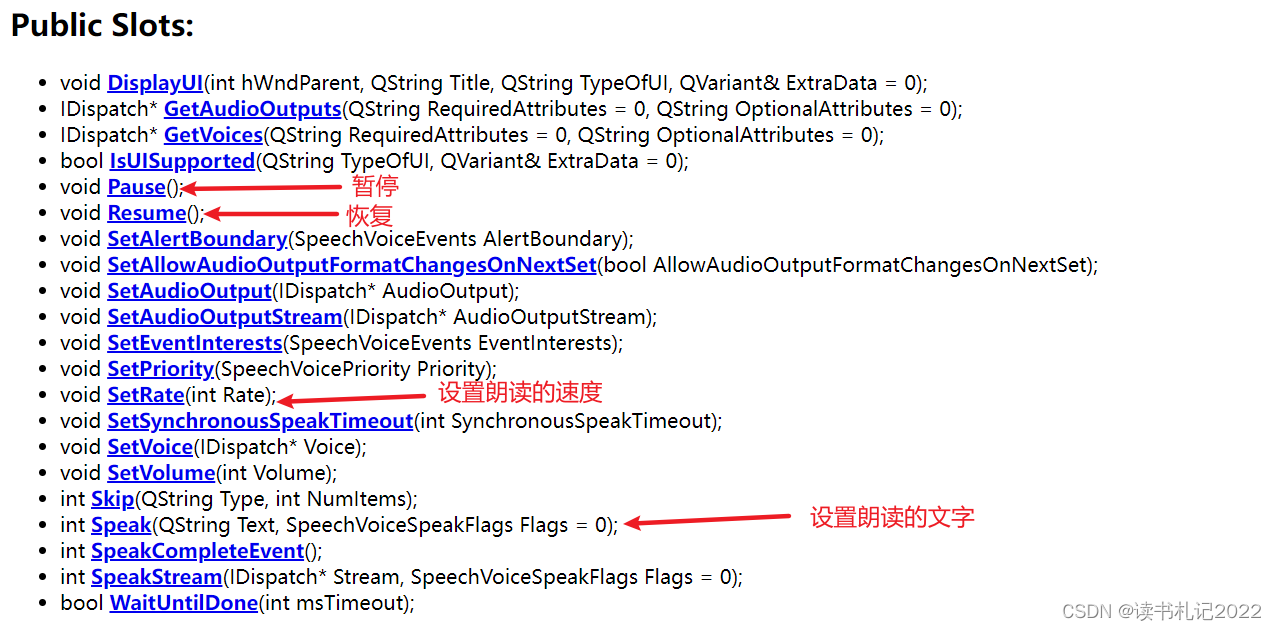Open the GetVoices function link
Image resolution: width=1276 pixels, height=630 pixels.
213,134
